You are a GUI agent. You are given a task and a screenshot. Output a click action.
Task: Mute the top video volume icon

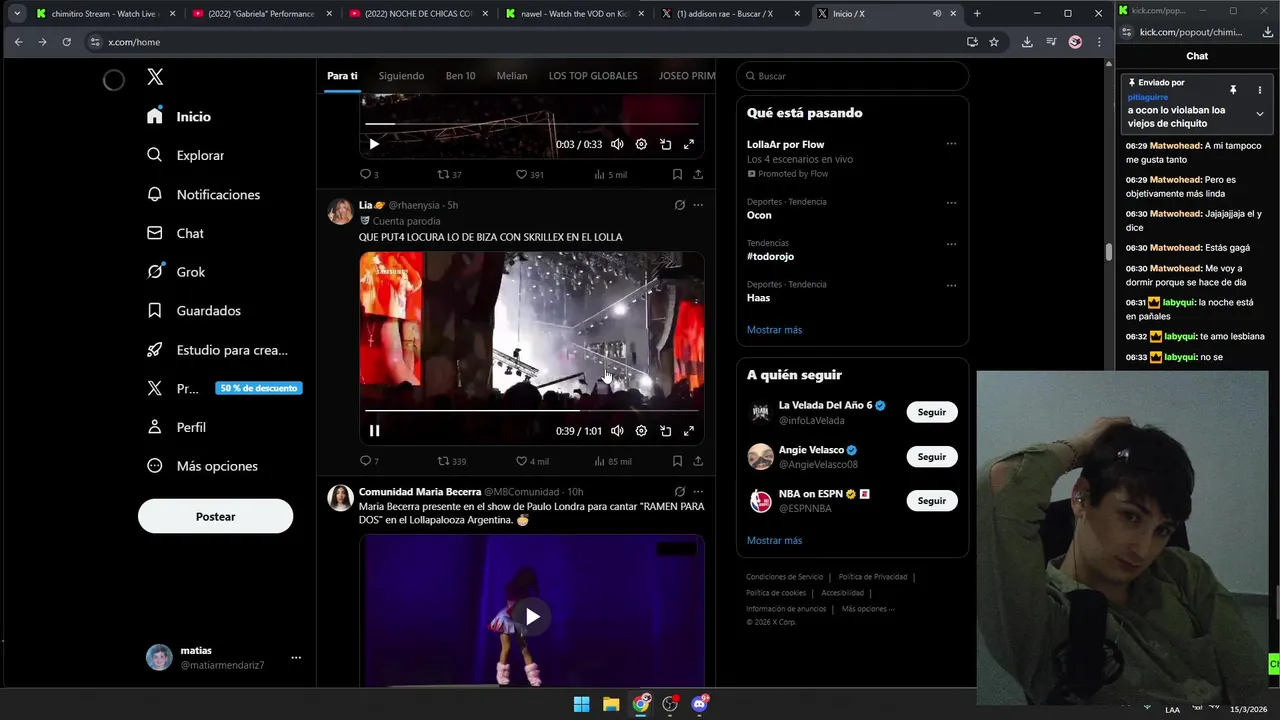(x=617, y=144)
